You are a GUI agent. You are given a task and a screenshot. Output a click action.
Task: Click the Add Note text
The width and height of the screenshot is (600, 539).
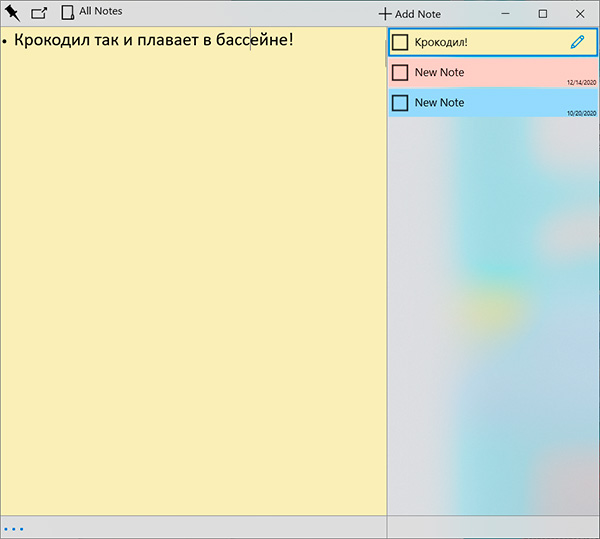418,14
